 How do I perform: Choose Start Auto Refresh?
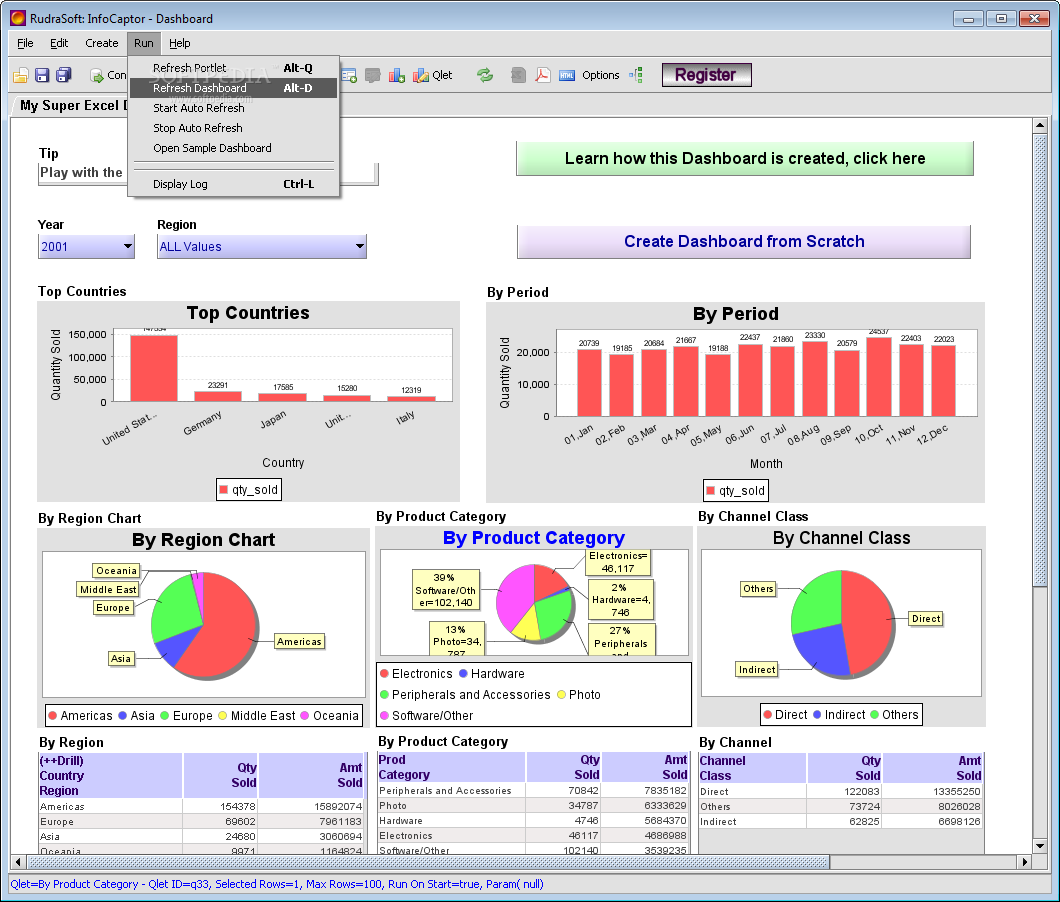(x=233, y=108)
